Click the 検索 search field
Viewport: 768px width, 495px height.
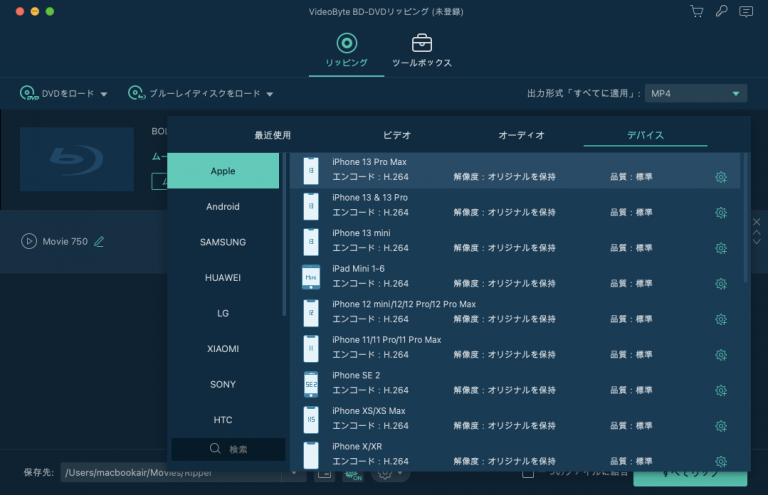[x=228, y=449]
